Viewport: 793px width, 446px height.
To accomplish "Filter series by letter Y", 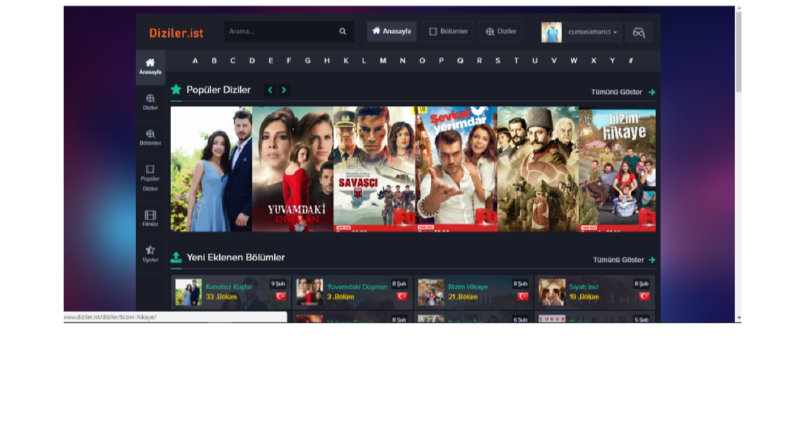I will pos(612,61).
